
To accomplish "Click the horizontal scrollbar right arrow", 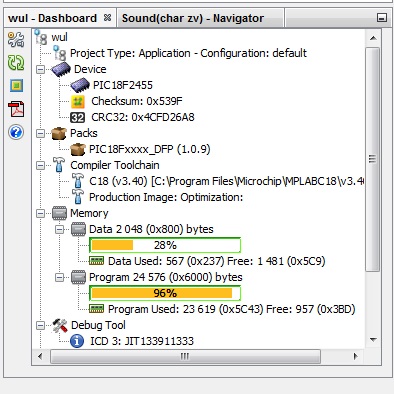I will pos(355,356).
